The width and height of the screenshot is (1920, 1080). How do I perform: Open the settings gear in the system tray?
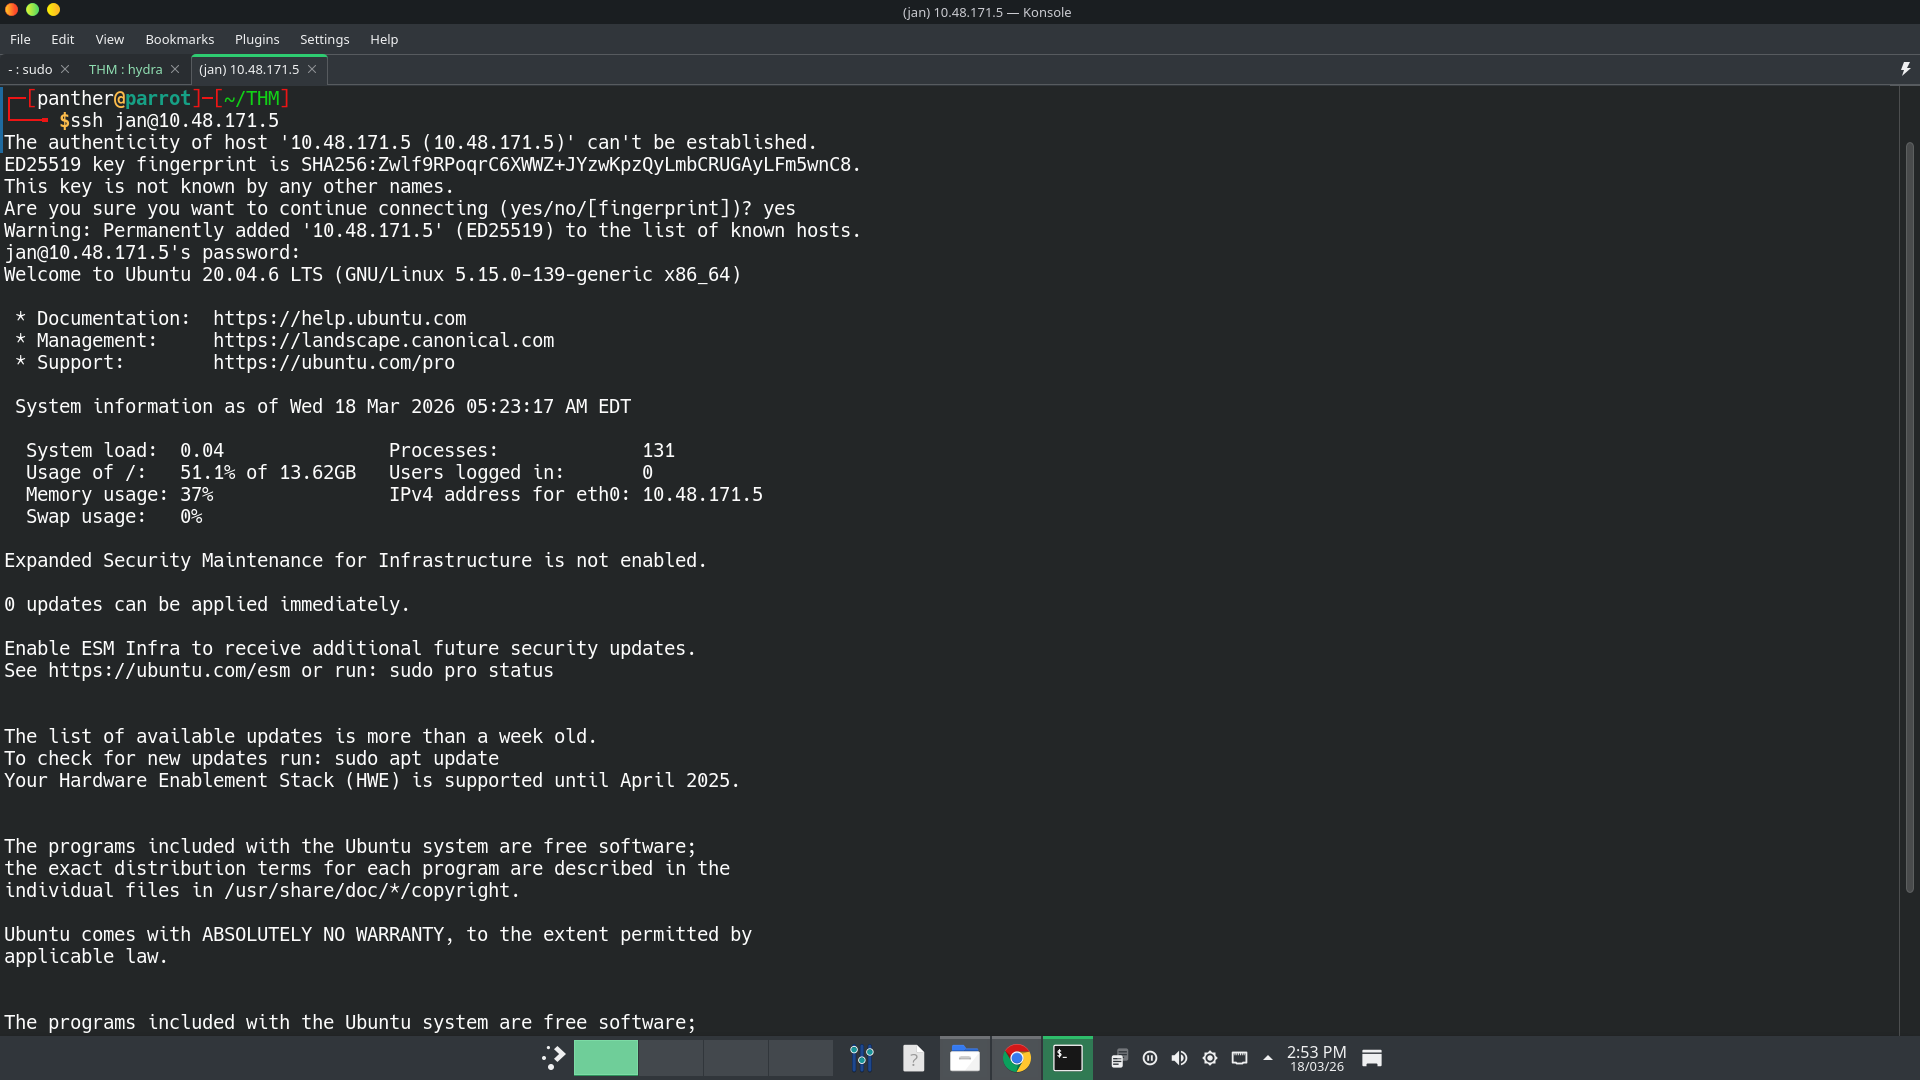(1210, 1057)
